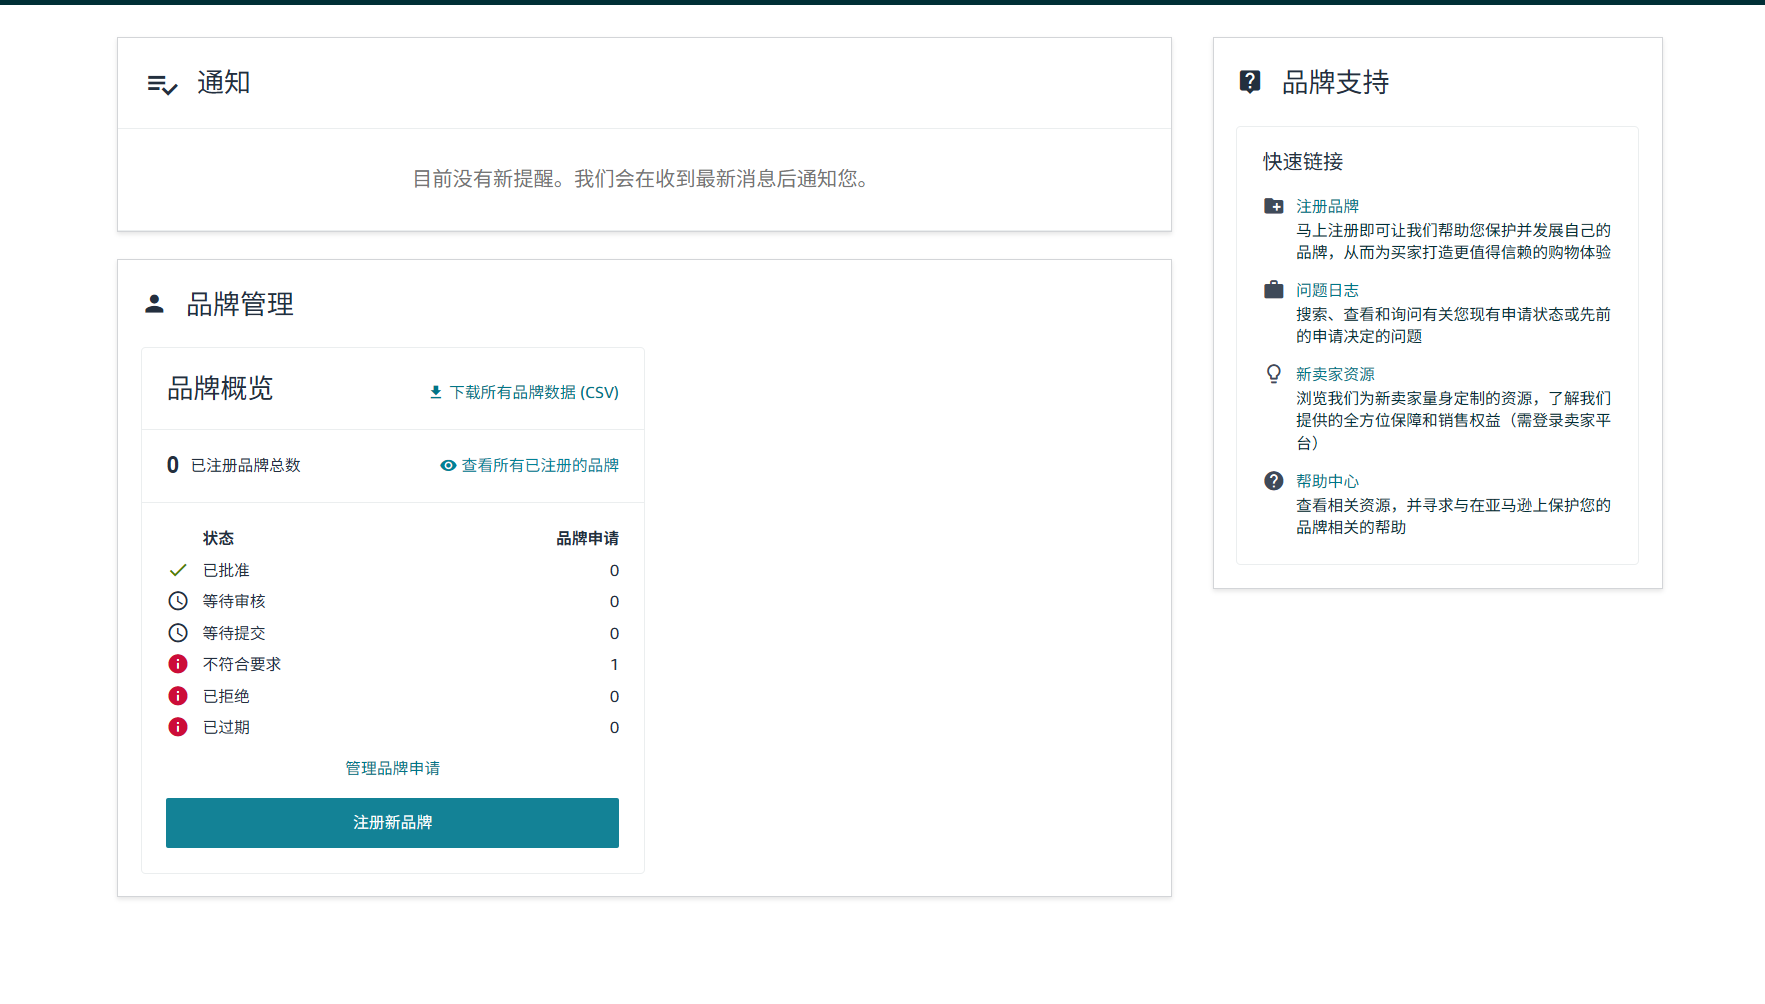Click the 注册新品牌 button
Image resolution: width=1765 pixels, height=1004 pixels.
392,823
